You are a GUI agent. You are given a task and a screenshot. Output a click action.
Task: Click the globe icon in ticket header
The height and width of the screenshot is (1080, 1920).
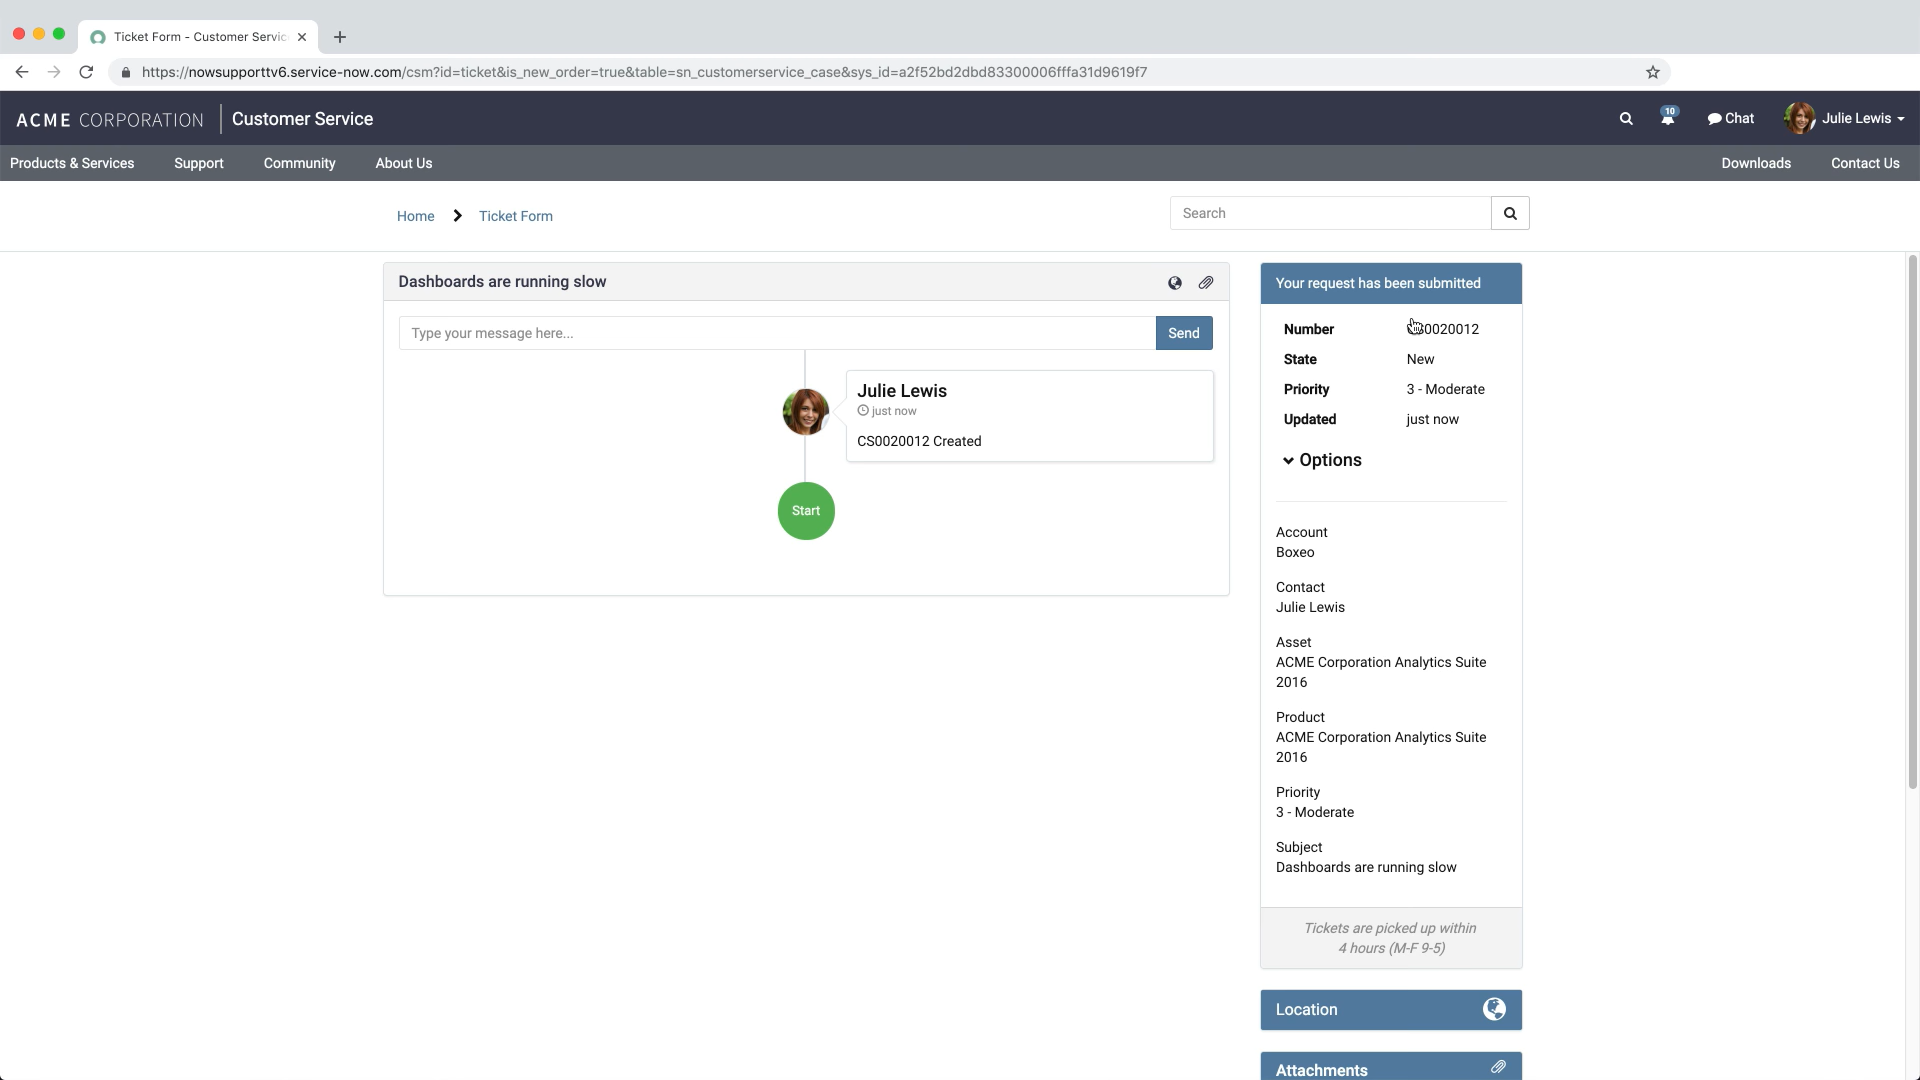1175,283
